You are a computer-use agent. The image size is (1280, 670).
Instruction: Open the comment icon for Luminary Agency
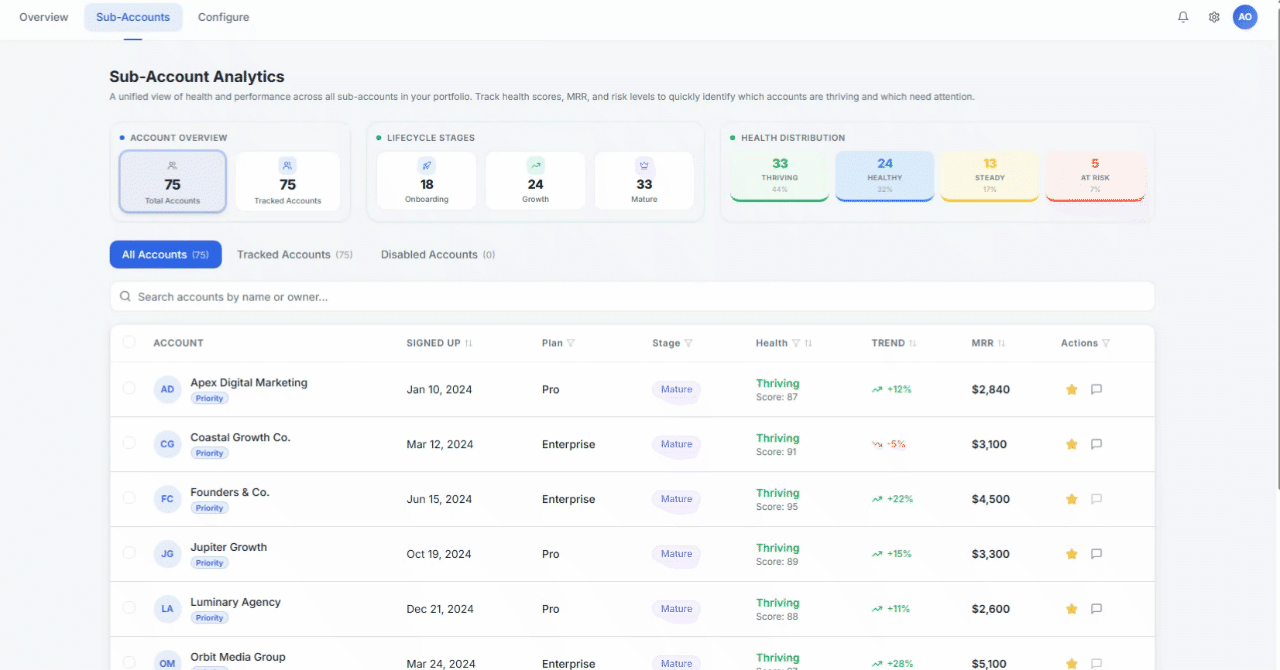pyautogui.click(x=1096, y=609)
